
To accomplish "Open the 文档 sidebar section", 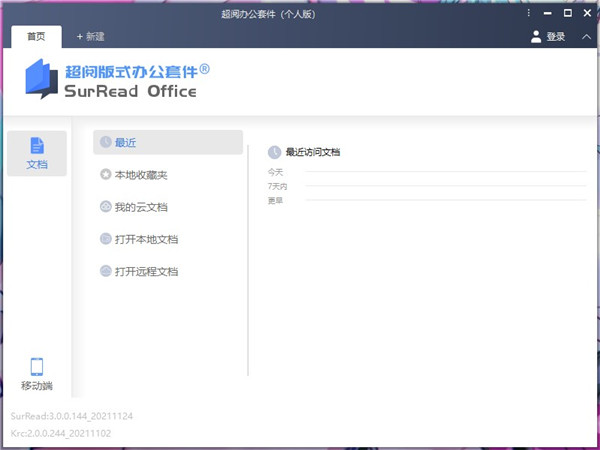I will point(37,153).
